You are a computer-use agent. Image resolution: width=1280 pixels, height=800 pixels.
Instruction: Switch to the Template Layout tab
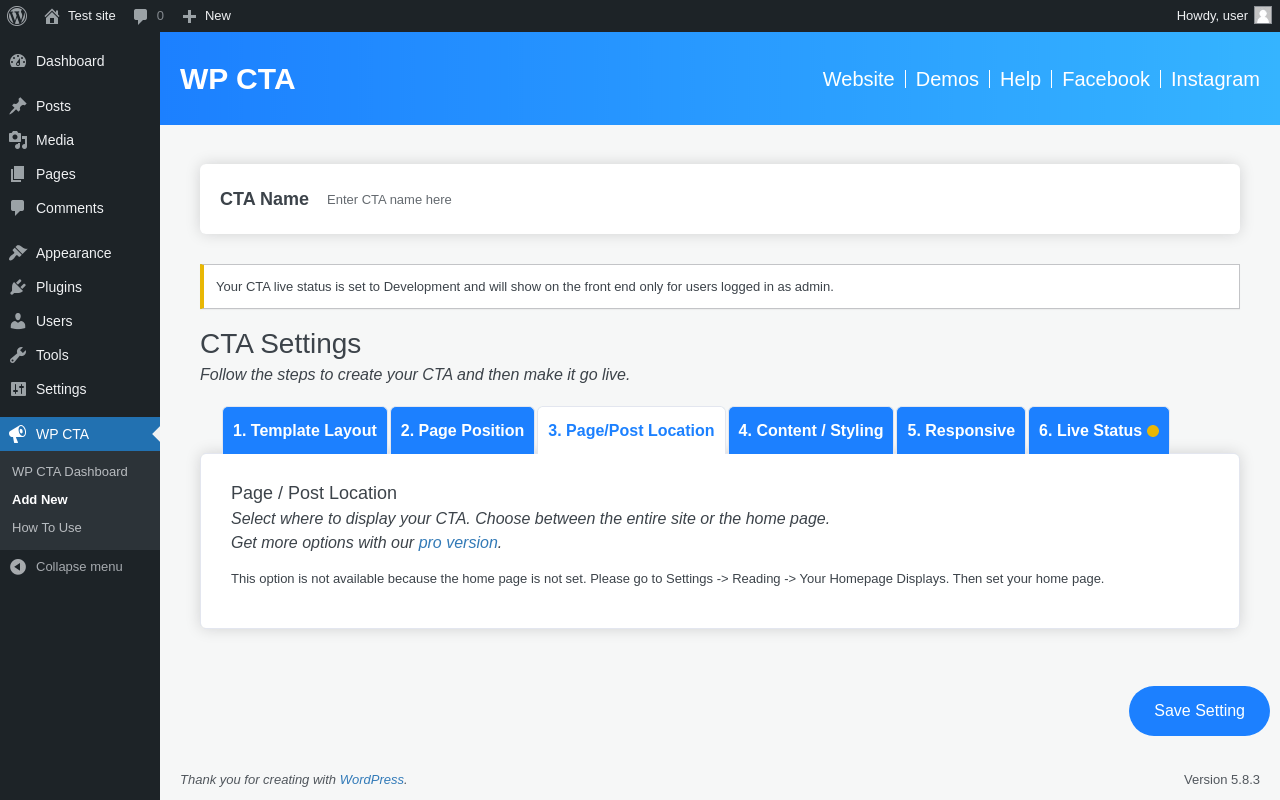[305, 431]
